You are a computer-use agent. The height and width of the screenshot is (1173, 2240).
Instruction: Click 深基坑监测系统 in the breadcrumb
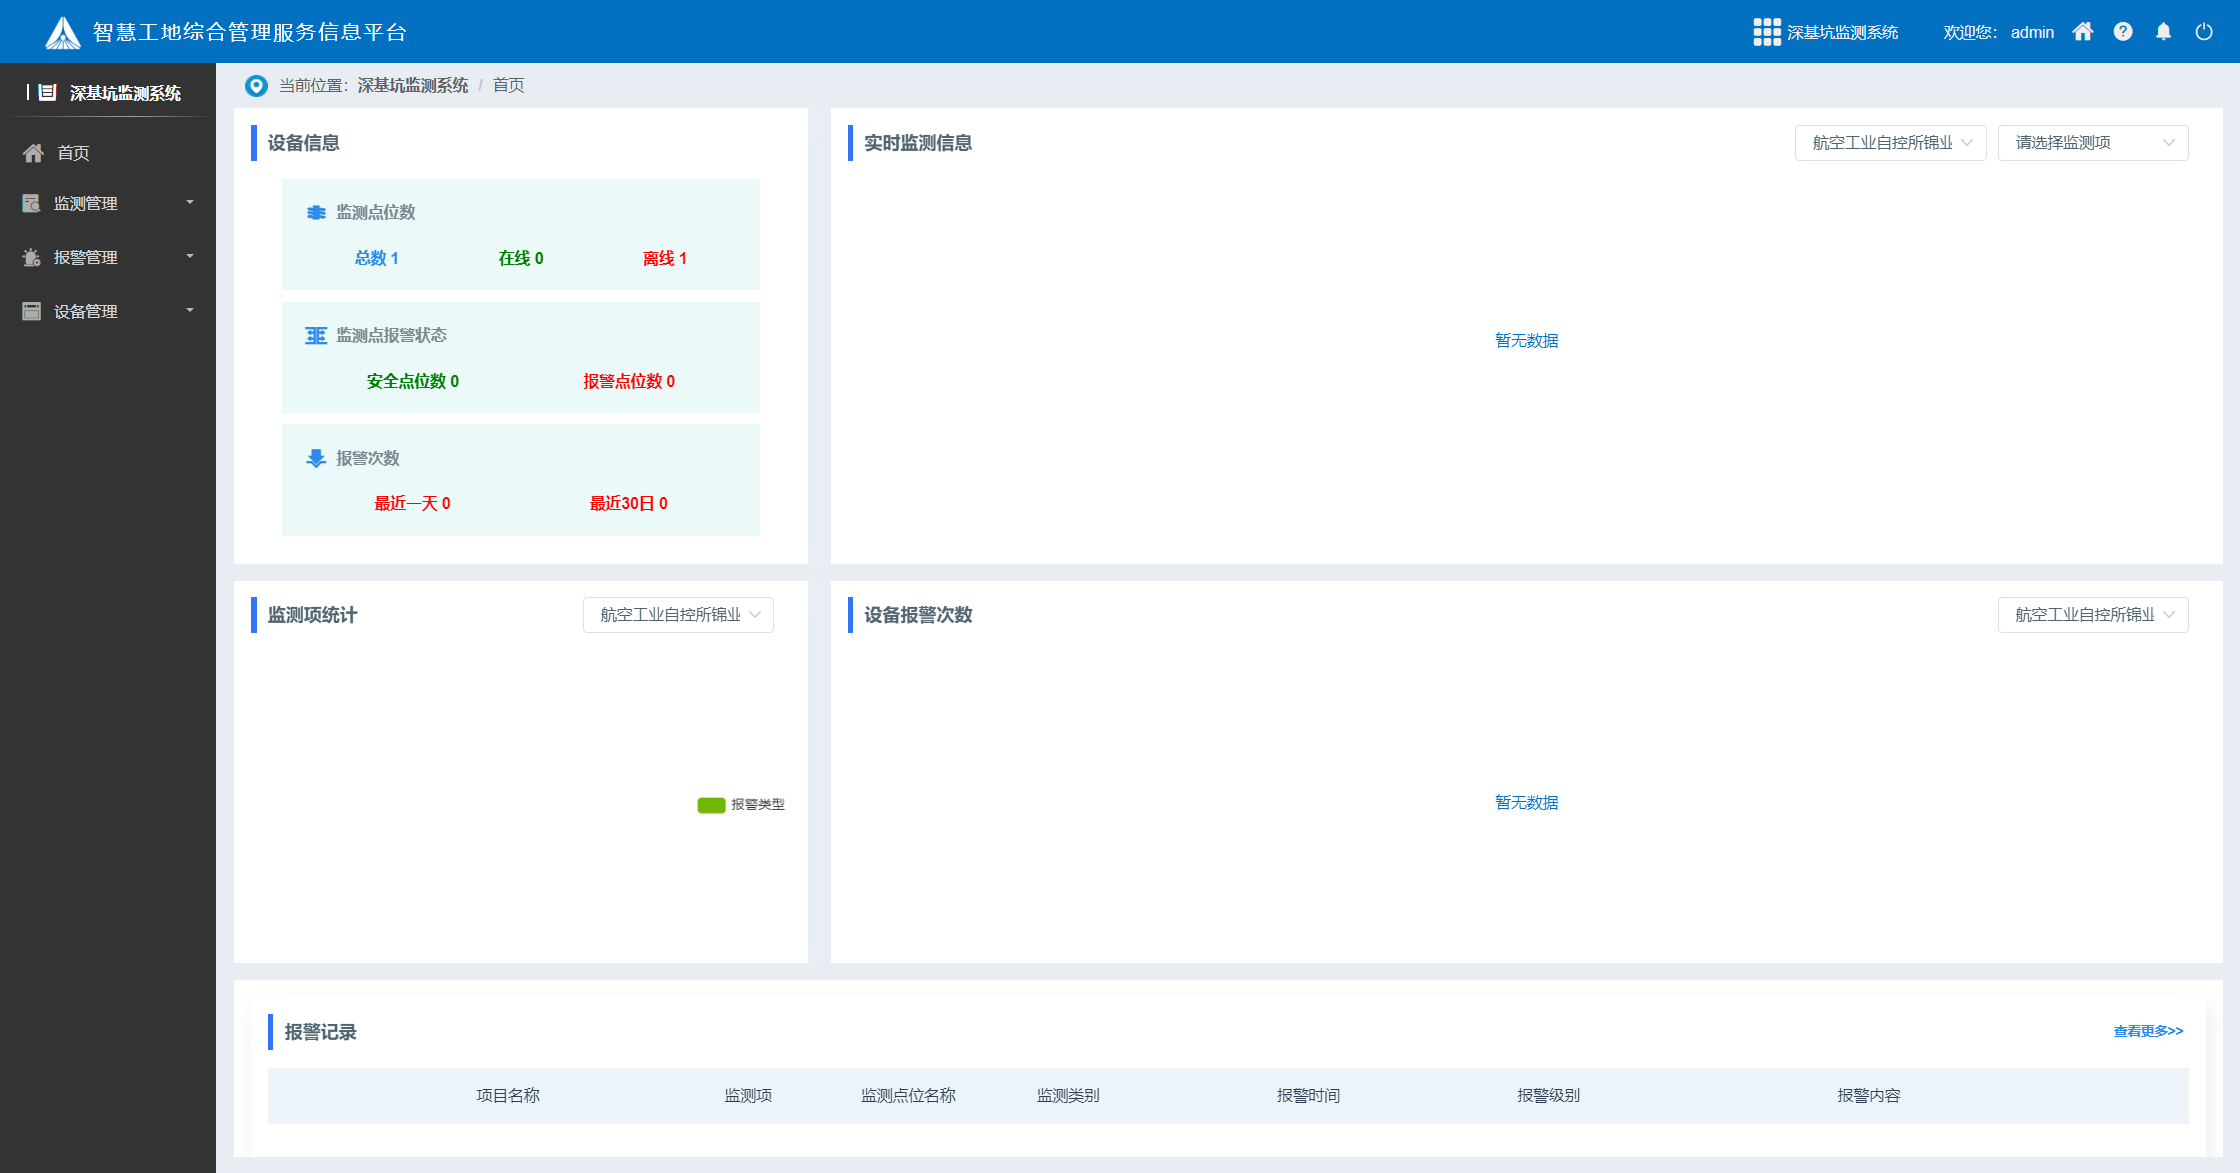(x=413, y=86)
